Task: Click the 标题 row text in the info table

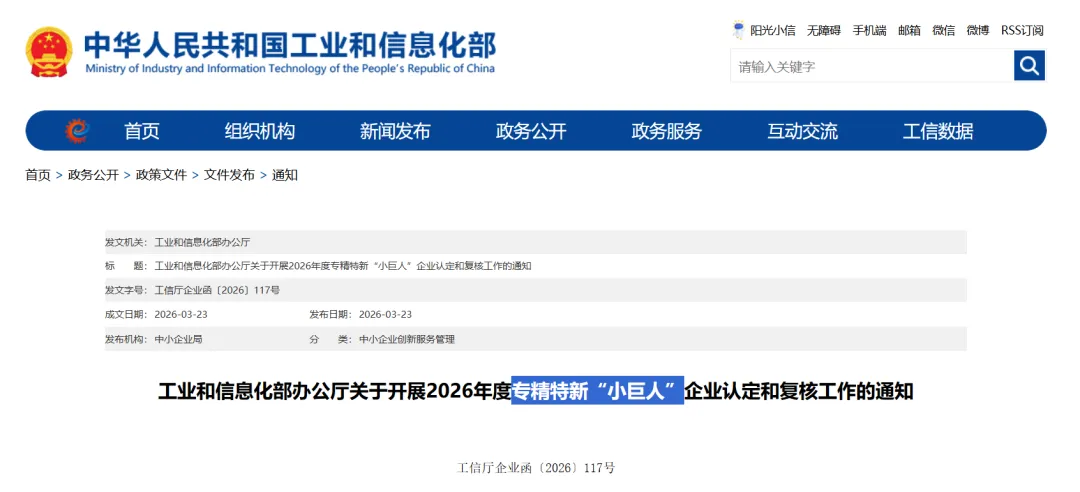Action: tap(343, 266)
